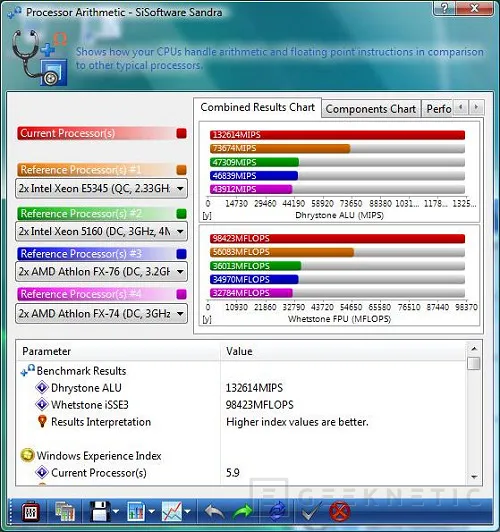Click the Value column header
This screenshot has width=500, height=532.
[x=344, y=351]
